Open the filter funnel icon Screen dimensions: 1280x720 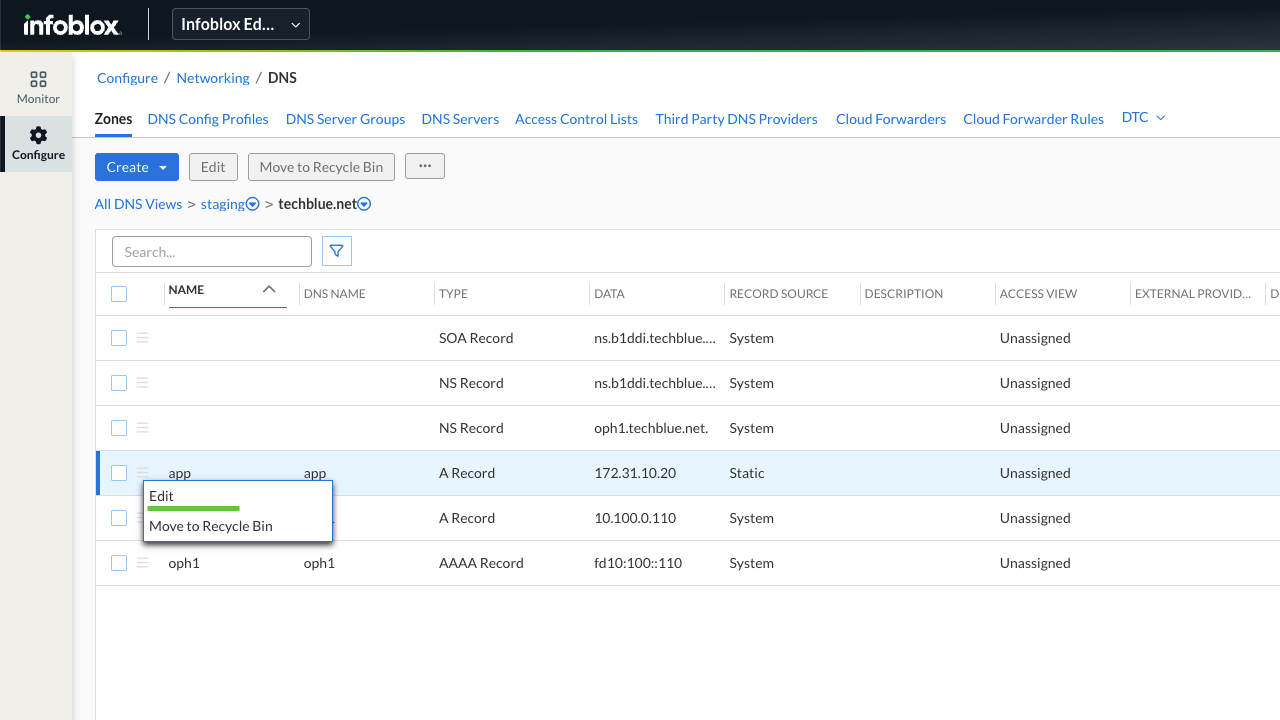pyautogui.click(x=337, y=252)
